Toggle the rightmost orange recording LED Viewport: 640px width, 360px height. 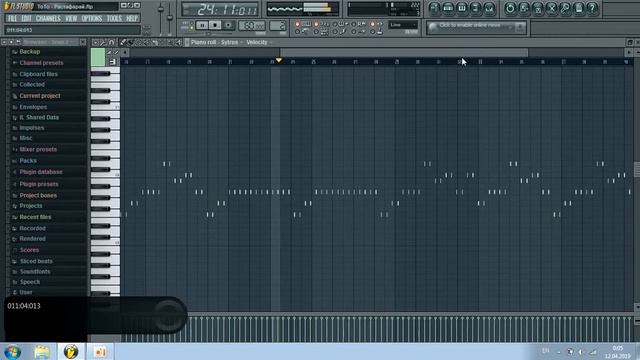(372, 24)
